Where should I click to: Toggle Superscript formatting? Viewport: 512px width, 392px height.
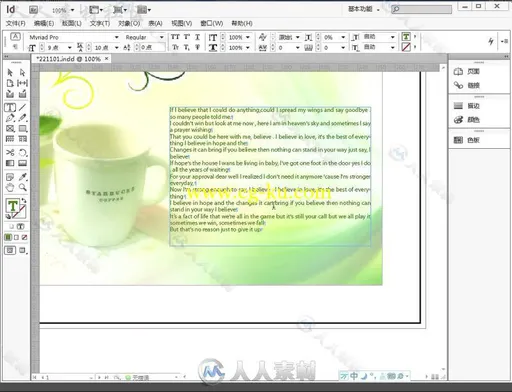[187, 37]
